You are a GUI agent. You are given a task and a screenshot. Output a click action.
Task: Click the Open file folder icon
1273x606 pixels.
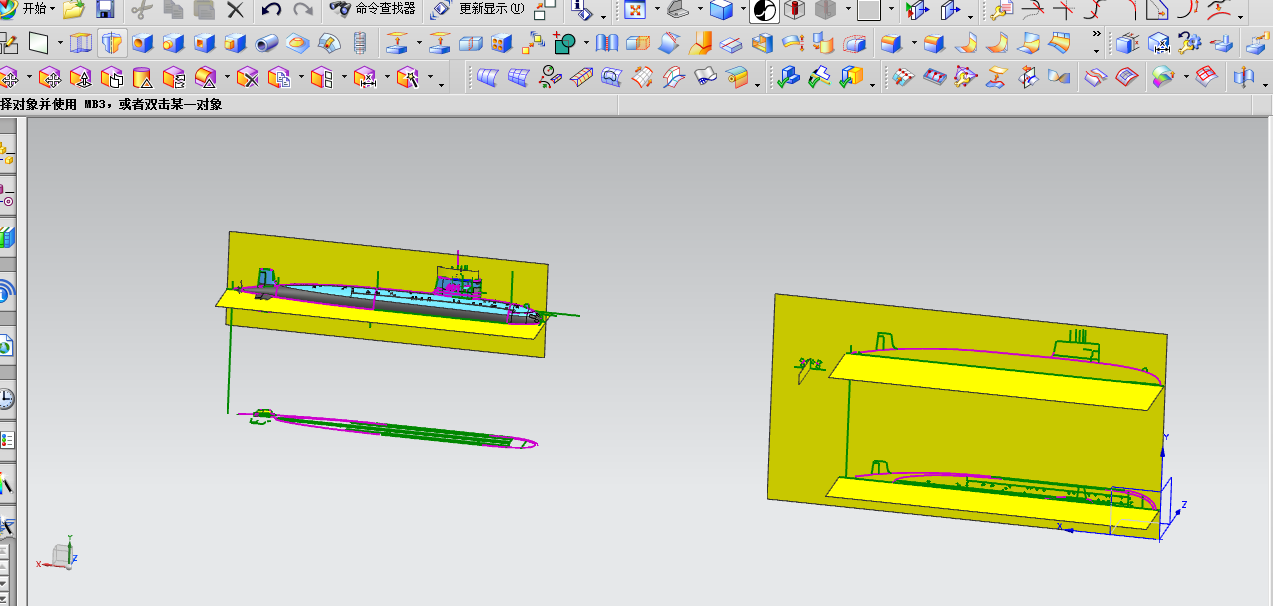click(x=73, y=10)
